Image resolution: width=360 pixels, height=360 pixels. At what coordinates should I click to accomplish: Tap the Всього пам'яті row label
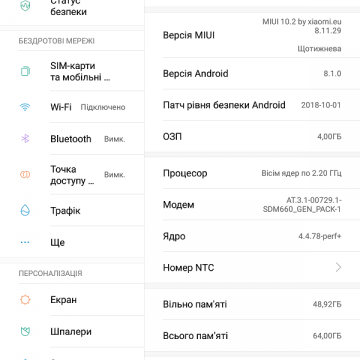[195, 335]
